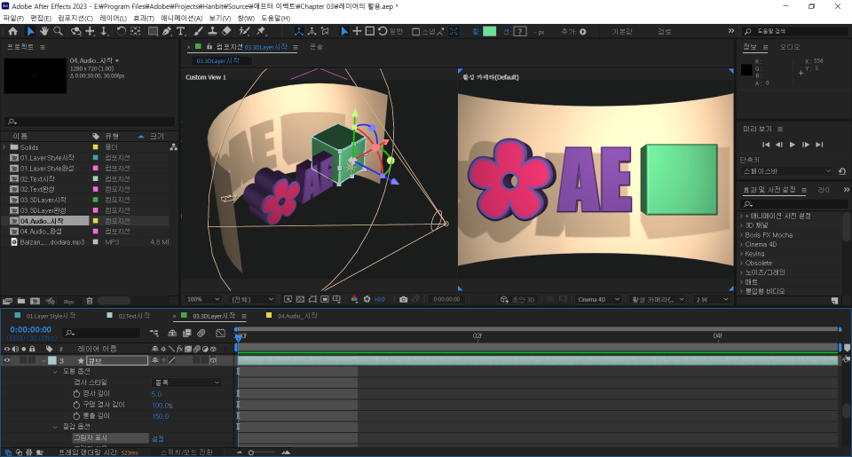Screen dimensions: 852x457
Task: Toggle the 3D layer switch for 큐브
Action: point(213,360)
